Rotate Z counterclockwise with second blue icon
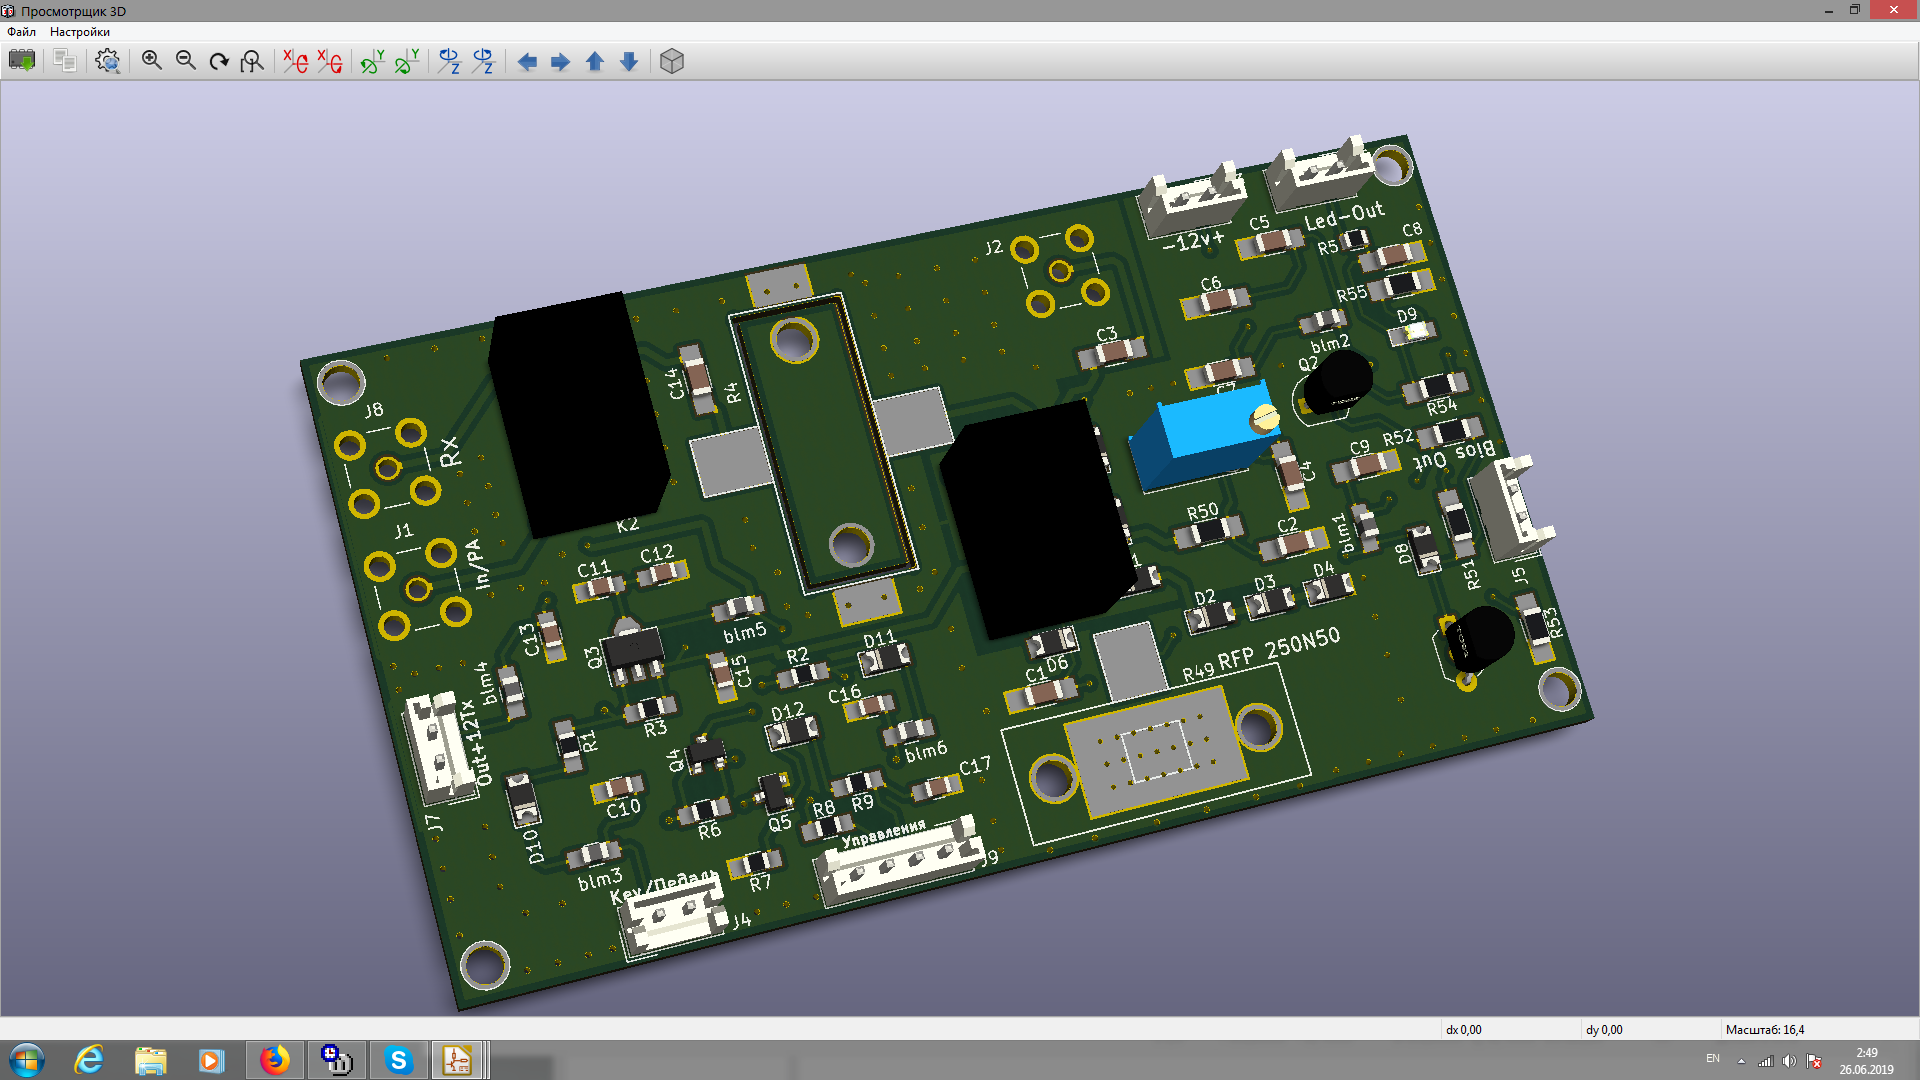The image size is (1920, 1080). click(483, 61)
